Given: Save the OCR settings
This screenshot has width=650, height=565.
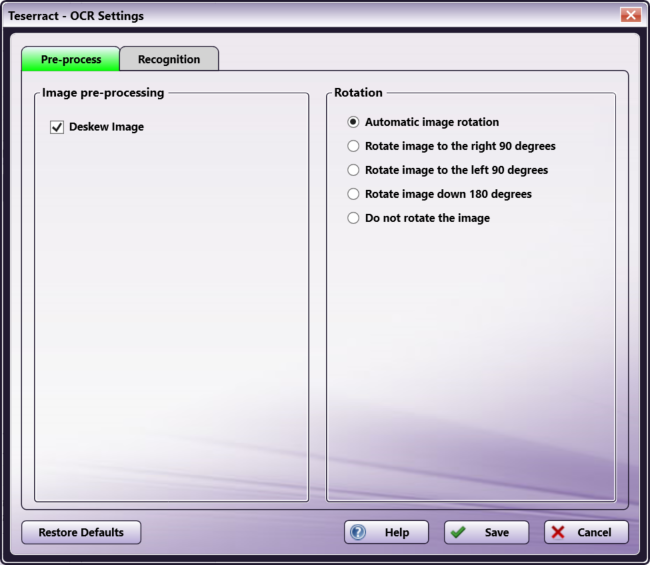Looking at the screenshot, I should click(487, 532).
